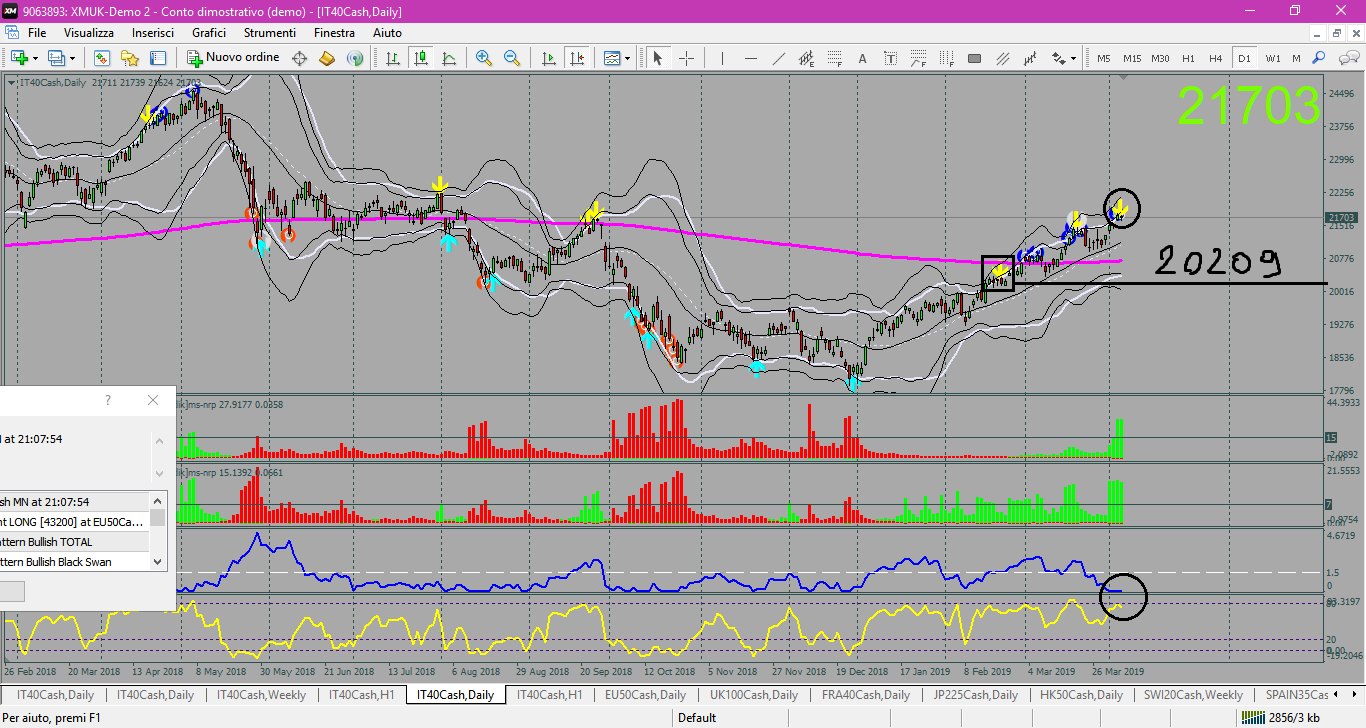Select the D1 timeframe button

(1244, 58)
